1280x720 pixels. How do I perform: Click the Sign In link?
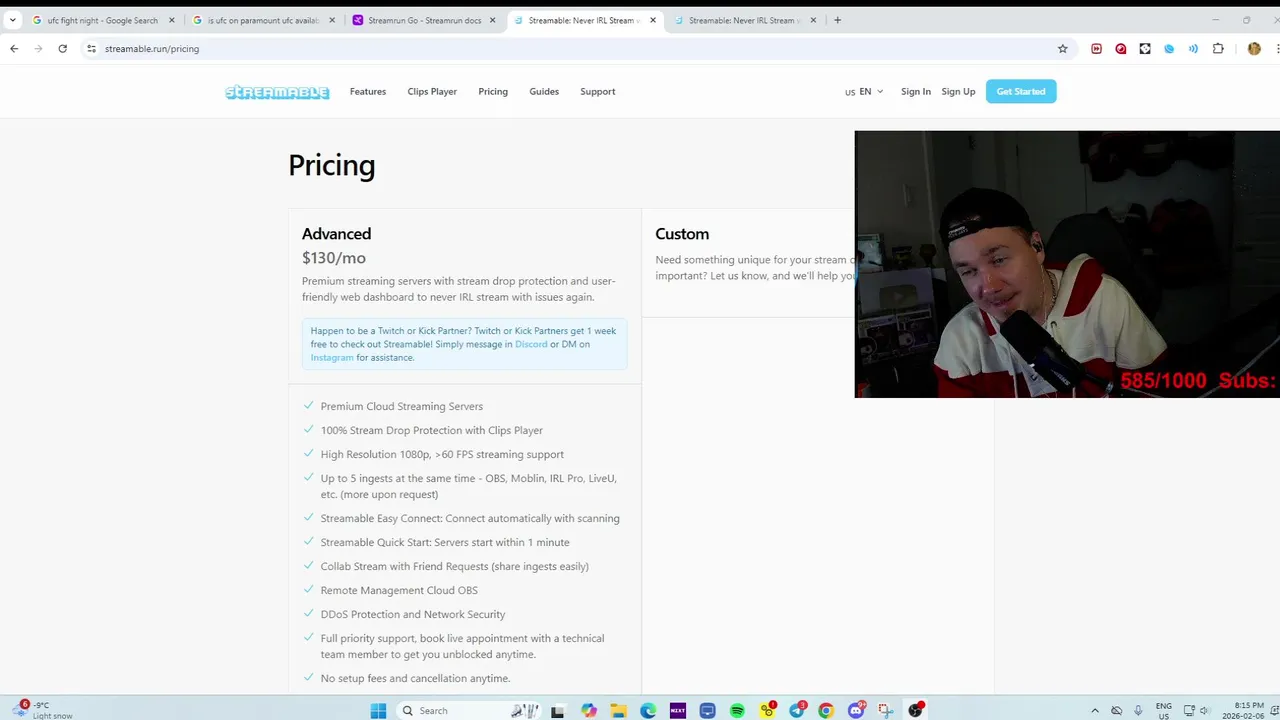coord(916,92)
